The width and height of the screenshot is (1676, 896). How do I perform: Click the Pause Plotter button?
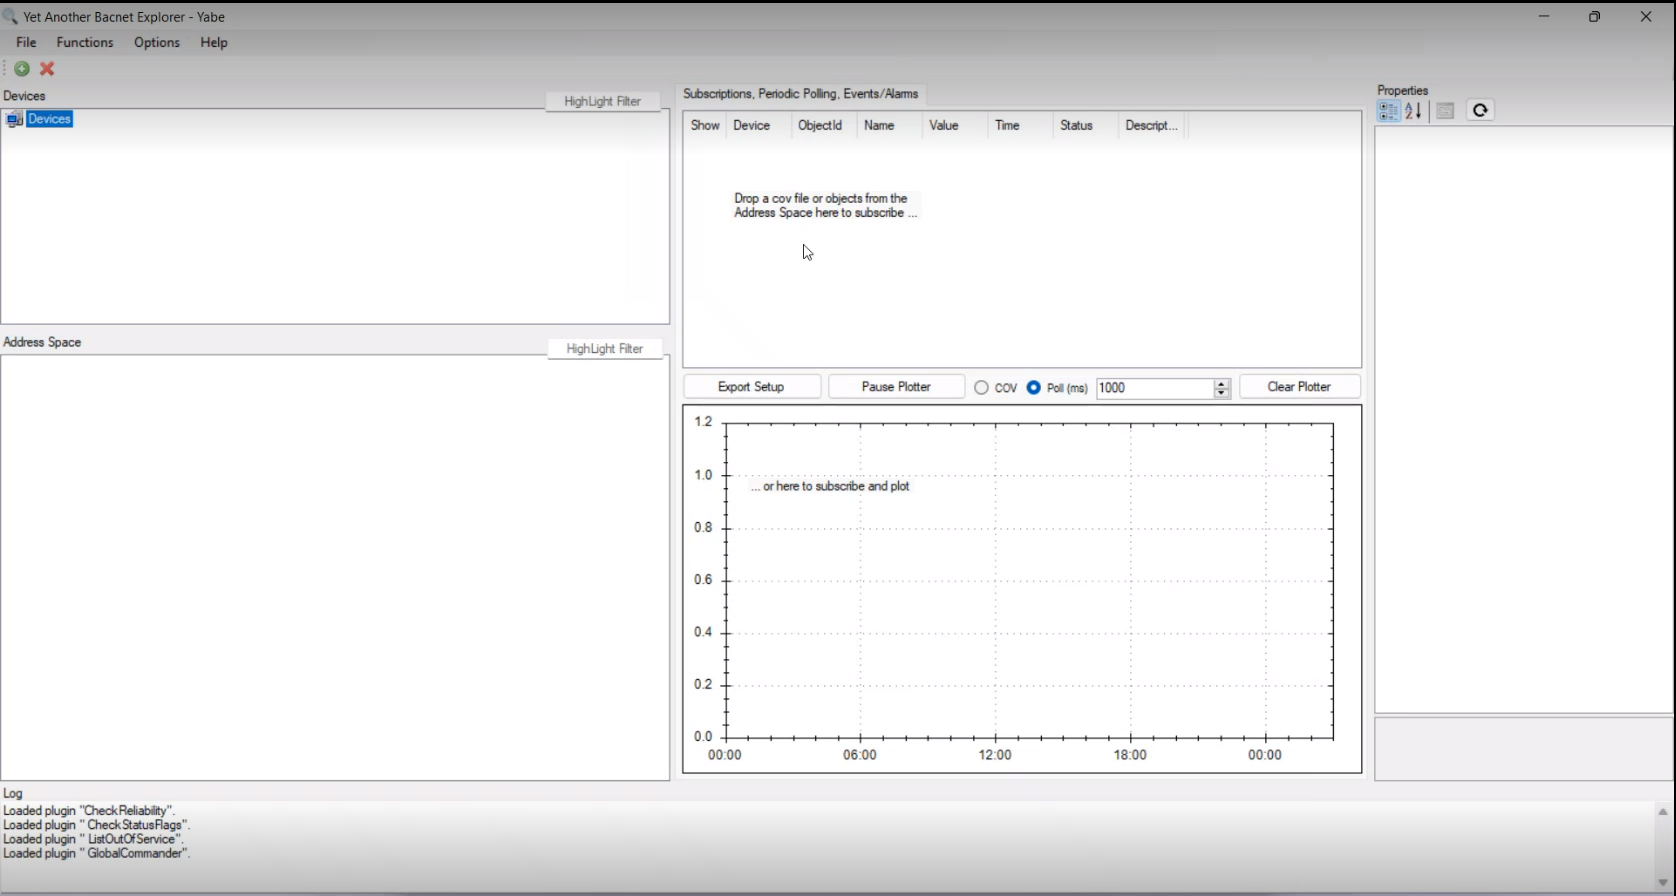(x=897, y=387)
